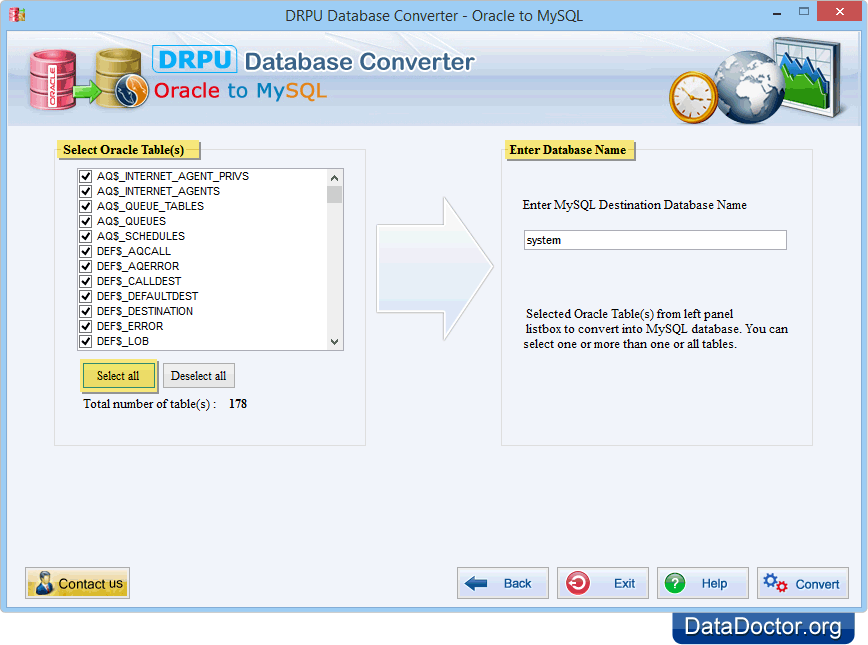Maximize the DRPU Database Converter window
Viewport: 868px width, 645px height.
pos(804,12)
